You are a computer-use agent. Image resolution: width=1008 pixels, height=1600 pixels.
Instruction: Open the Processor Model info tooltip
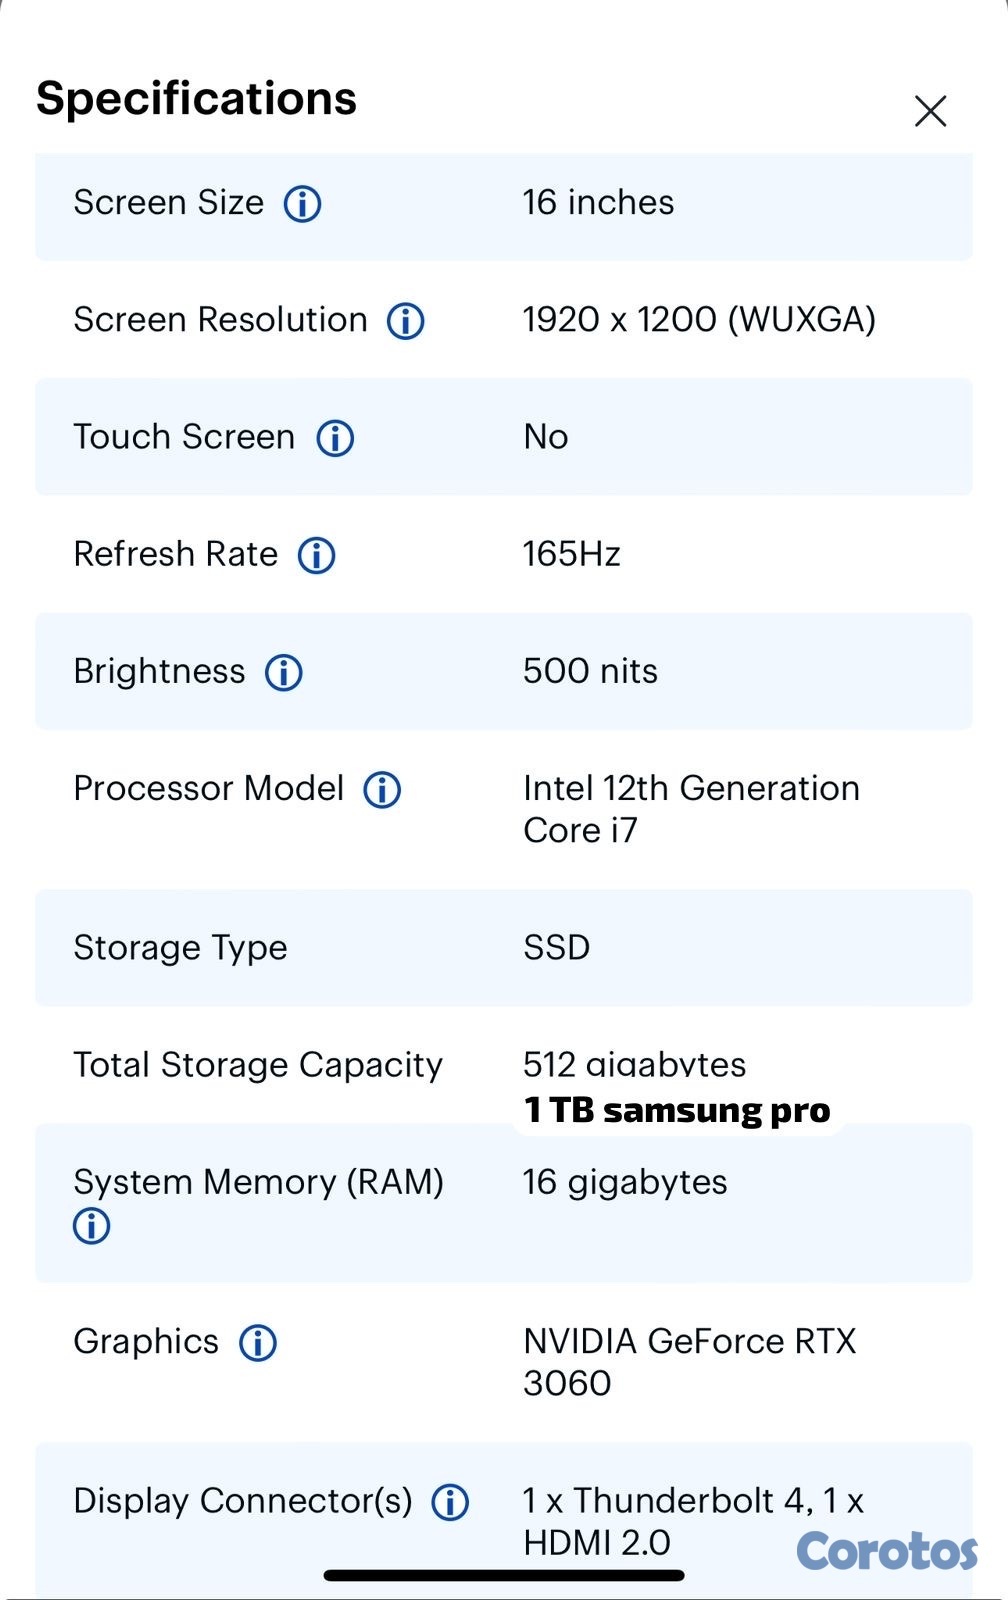385,789
